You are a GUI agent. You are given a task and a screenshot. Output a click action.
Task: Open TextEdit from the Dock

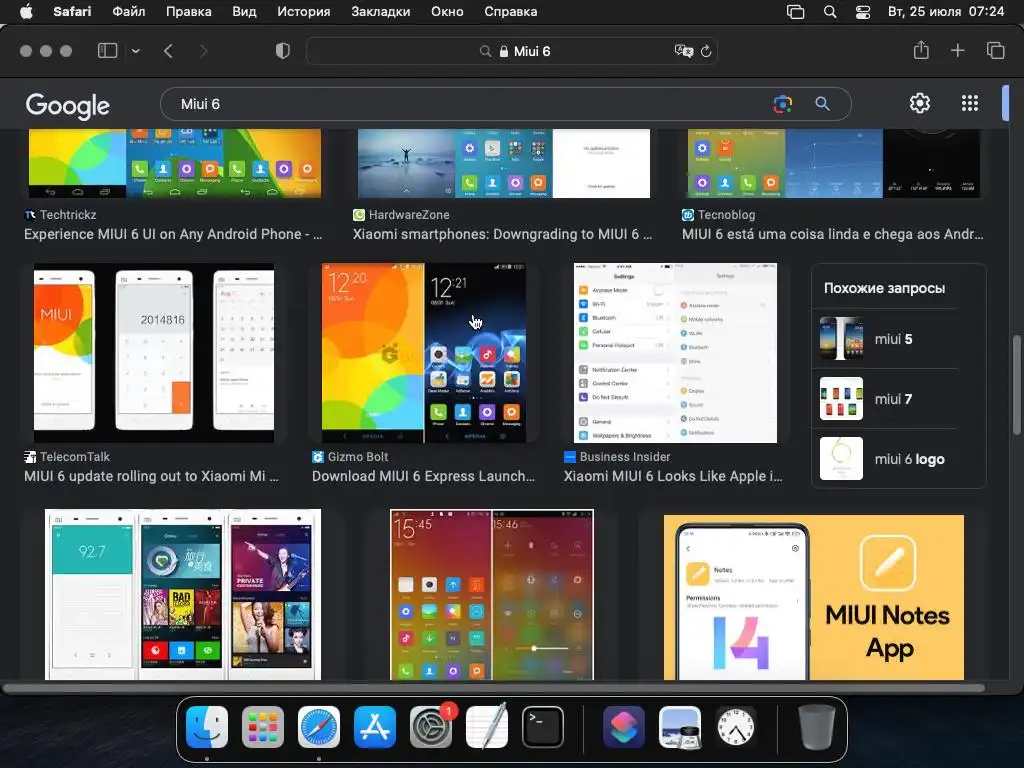pos(487,727)
